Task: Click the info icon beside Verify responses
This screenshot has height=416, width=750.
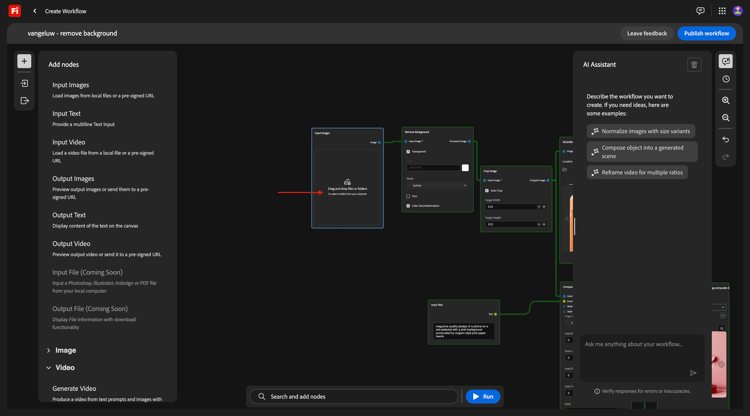Action: 597,391
